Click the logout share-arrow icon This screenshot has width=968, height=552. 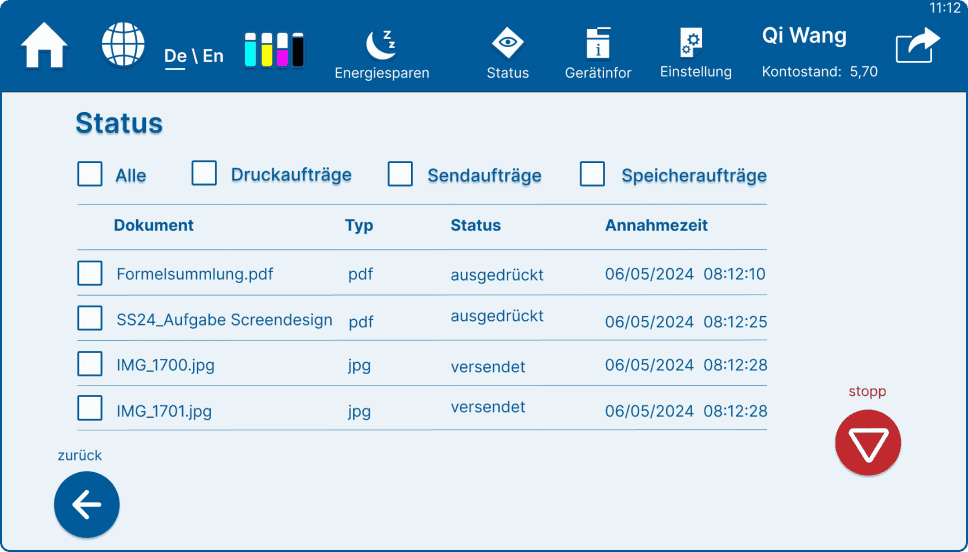point(917,45)
